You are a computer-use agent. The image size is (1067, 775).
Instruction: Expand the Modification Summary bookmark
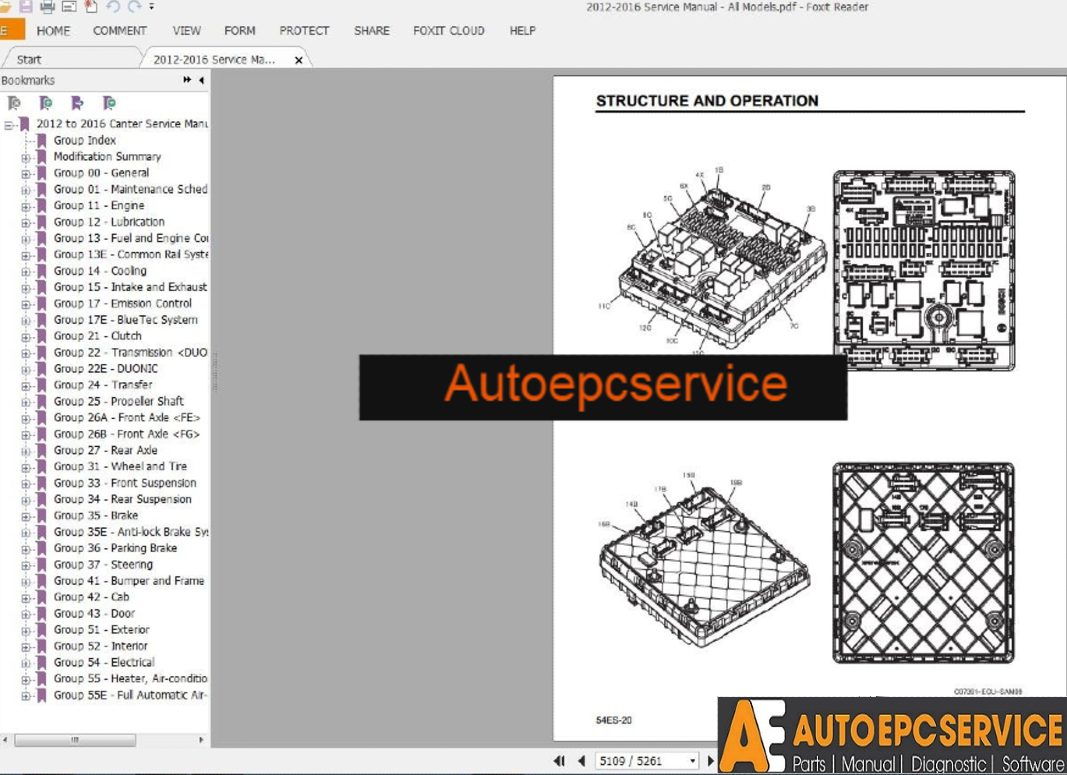coord(26,157)
